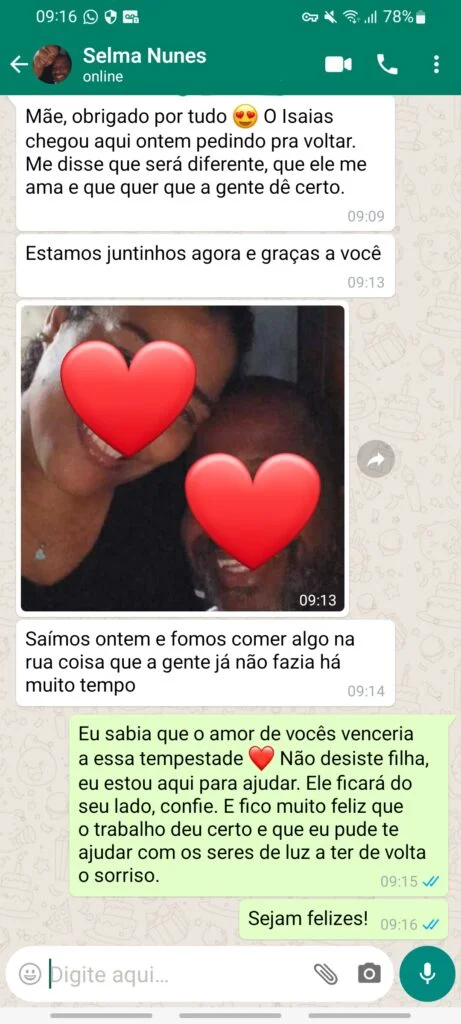Screen dimensions: 461x1024
Task: Select the "Saímos ontem e fomos comer" message
Action: [x=205, y=663]
